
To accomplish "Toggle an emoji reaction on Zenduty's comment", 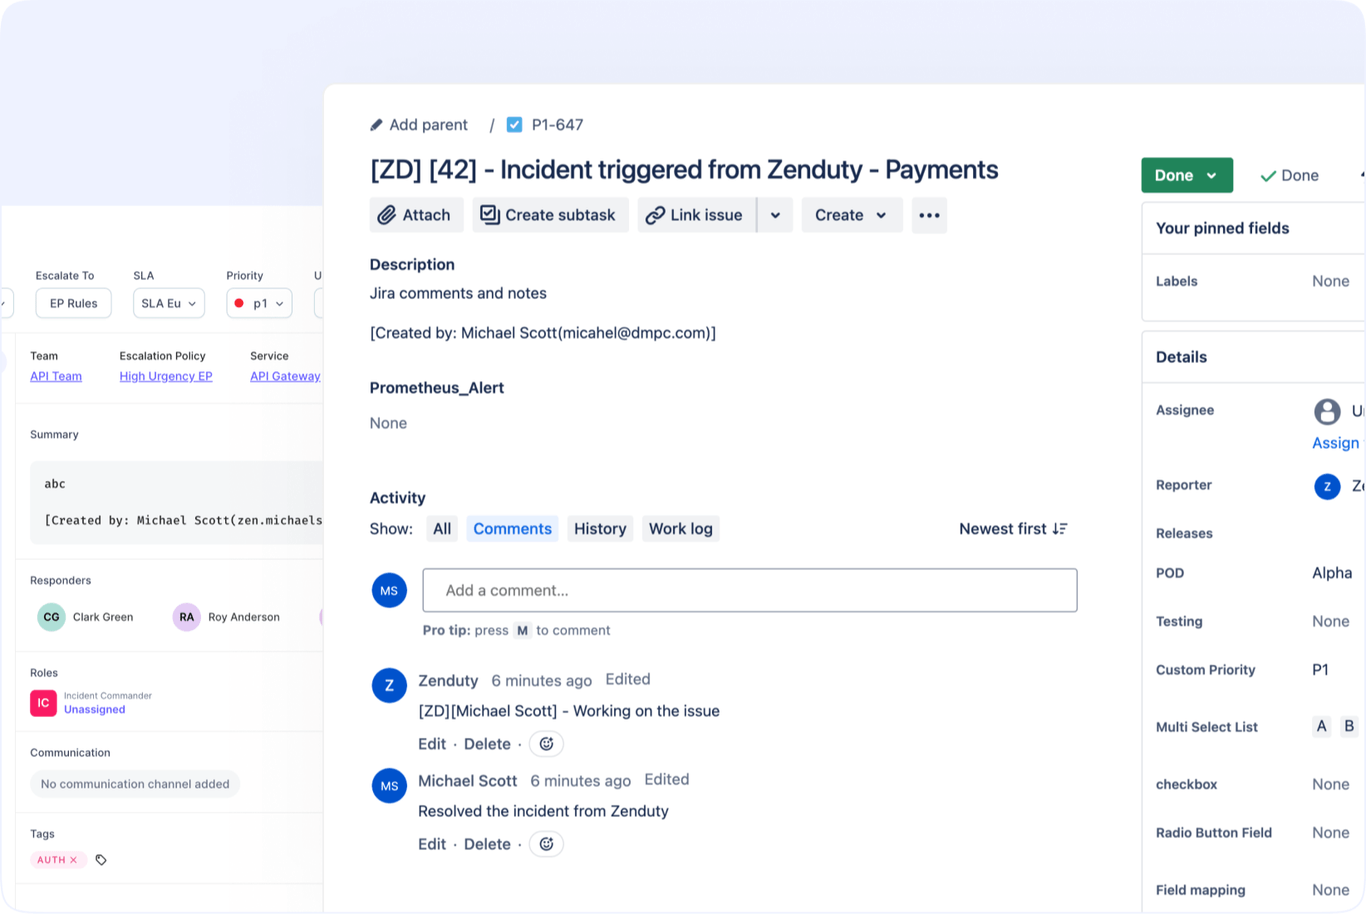I will point(545,743).
